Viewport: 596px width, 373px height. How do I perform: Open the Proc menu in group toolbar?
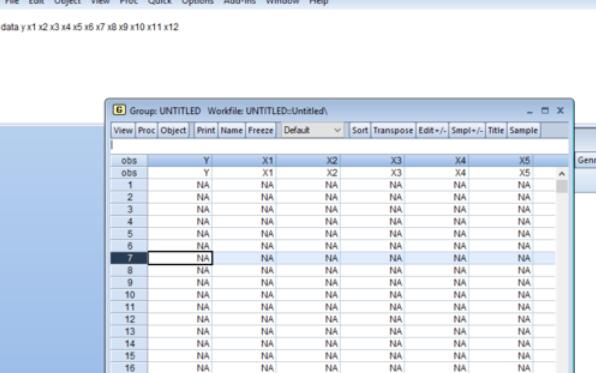click(x=146, y=130)
